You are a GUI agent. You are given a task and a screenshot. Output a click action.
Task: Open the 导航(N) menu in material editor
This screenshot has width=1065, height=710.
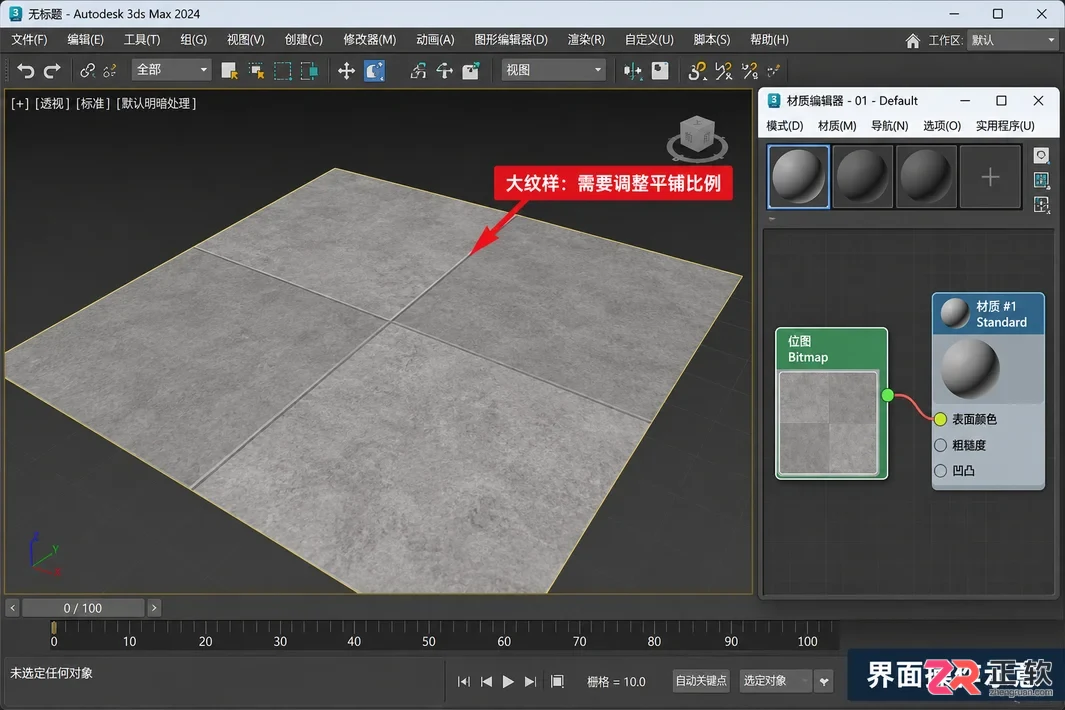click(890, 126)
